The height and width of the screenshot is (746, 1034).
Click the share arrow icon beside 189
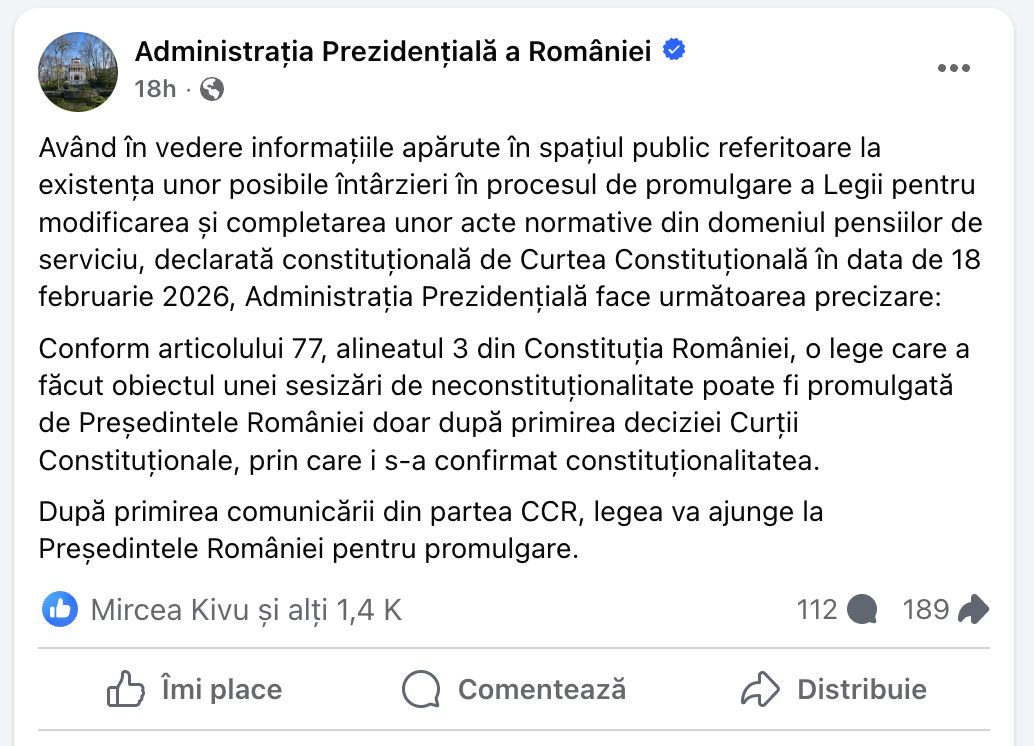[973, 609]
